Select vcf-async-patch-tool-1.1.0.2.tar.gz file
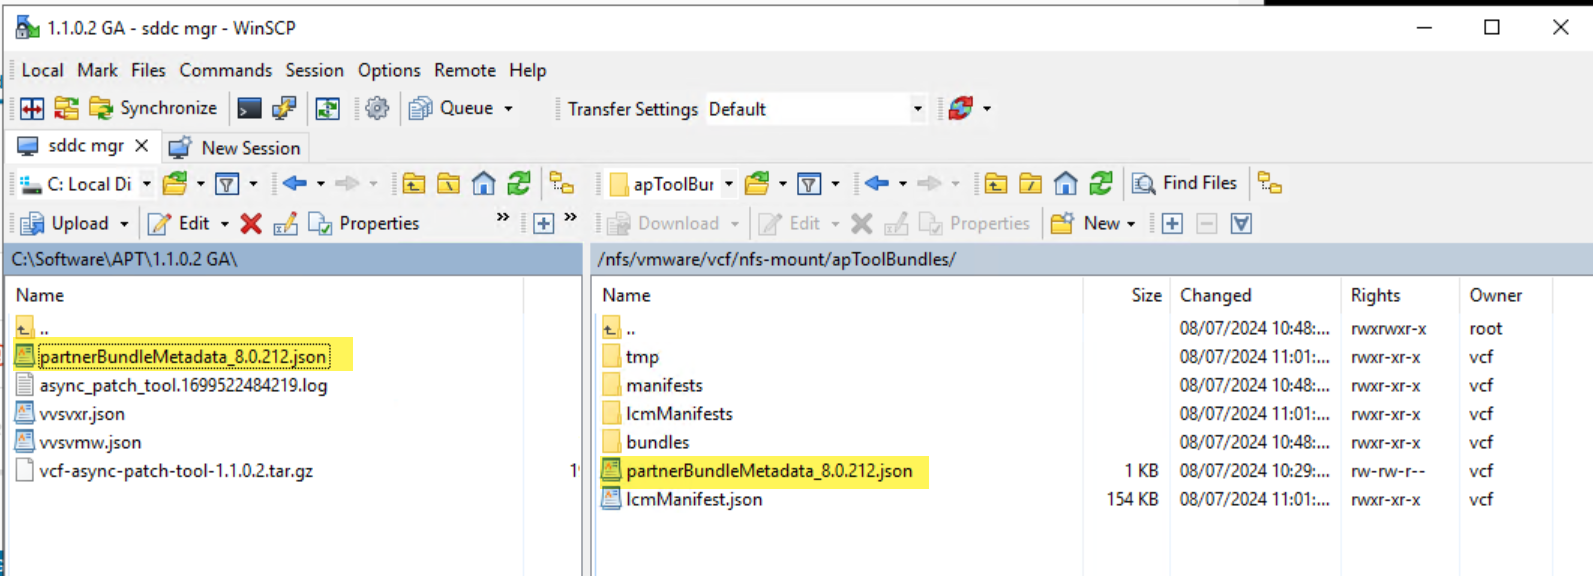The height and width of the screenshot is (576, 1593). click(176, 470)
